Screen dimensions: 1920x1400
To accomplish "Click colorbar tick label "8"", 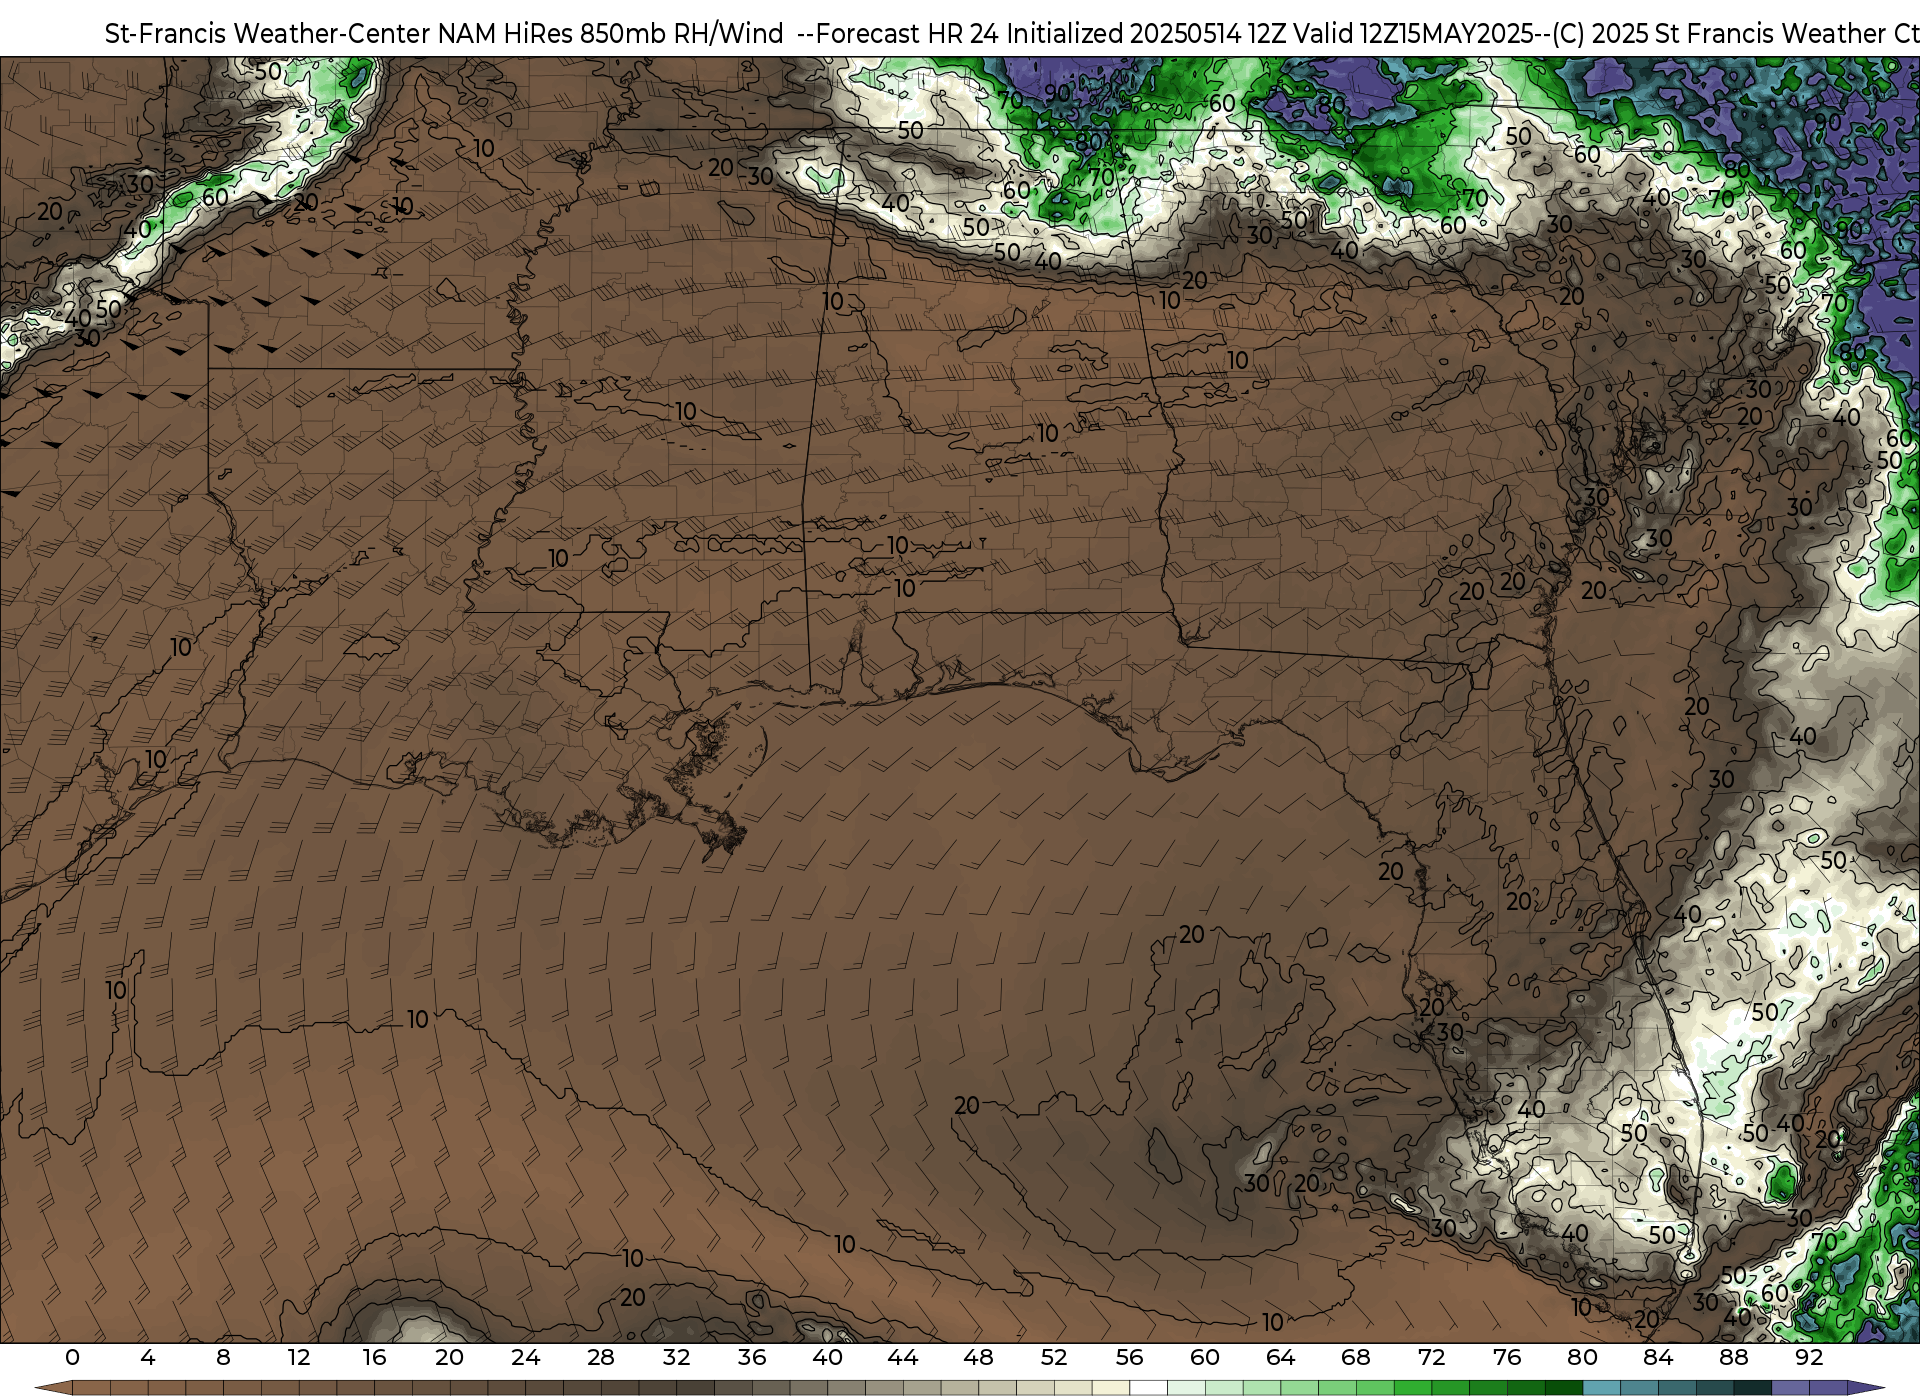I will pos(223,1358).
